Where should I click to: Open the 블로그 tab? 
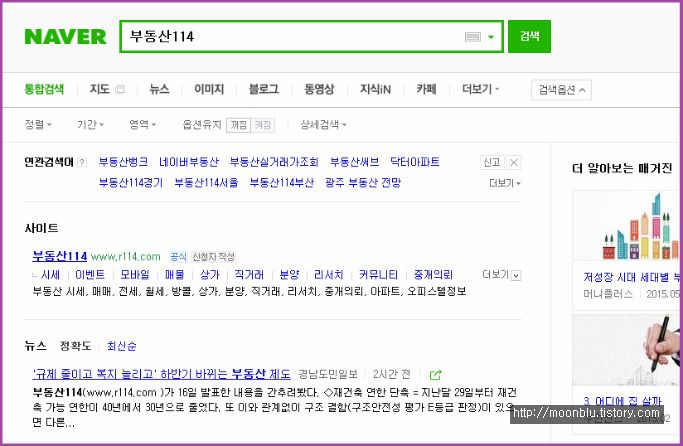pos(264,89)
